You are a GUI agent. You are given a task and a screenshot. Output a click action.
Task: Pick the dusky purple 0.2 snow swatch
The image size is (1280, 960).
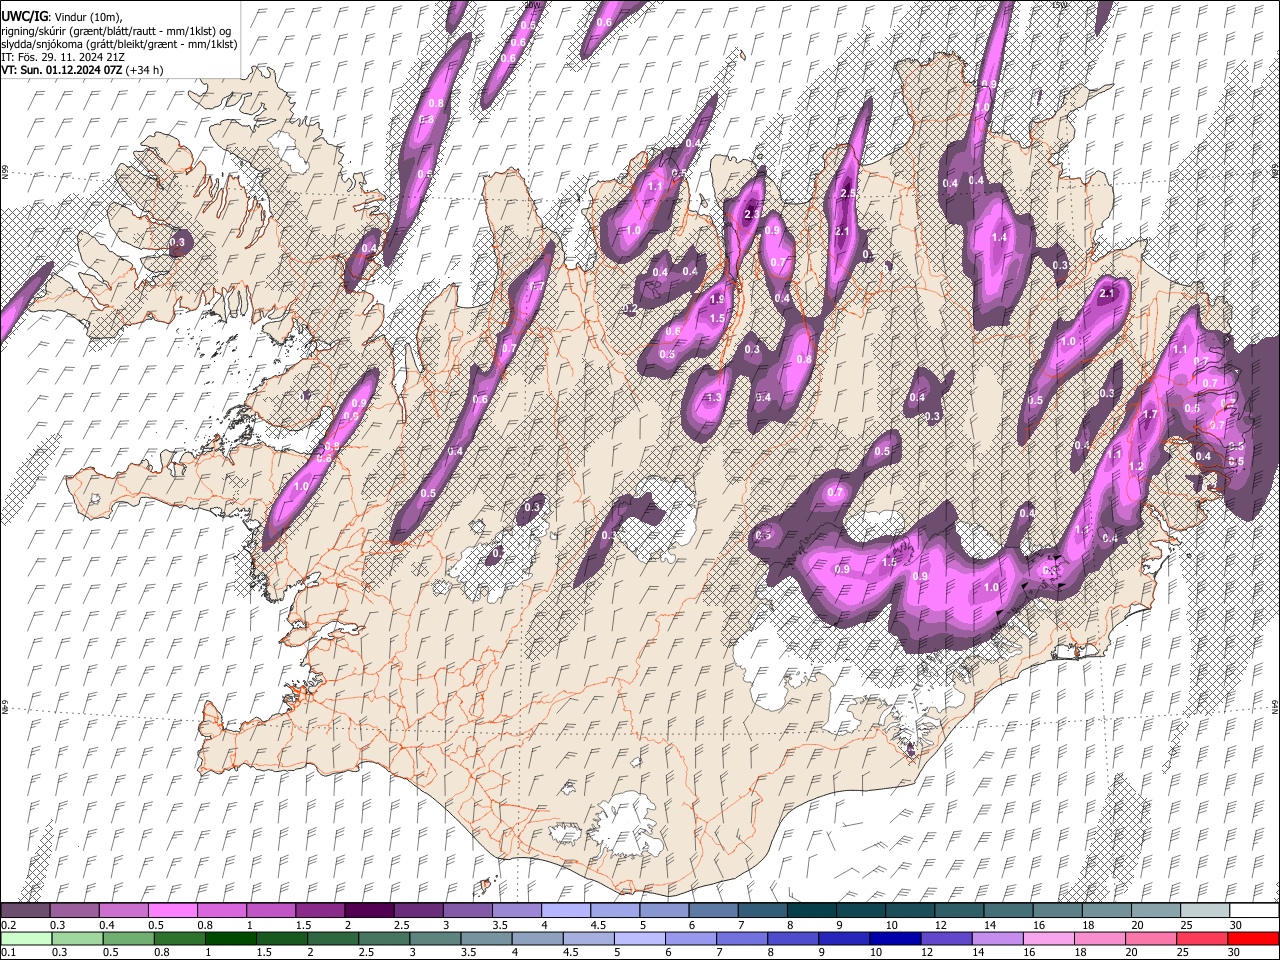tap(25, 910)
